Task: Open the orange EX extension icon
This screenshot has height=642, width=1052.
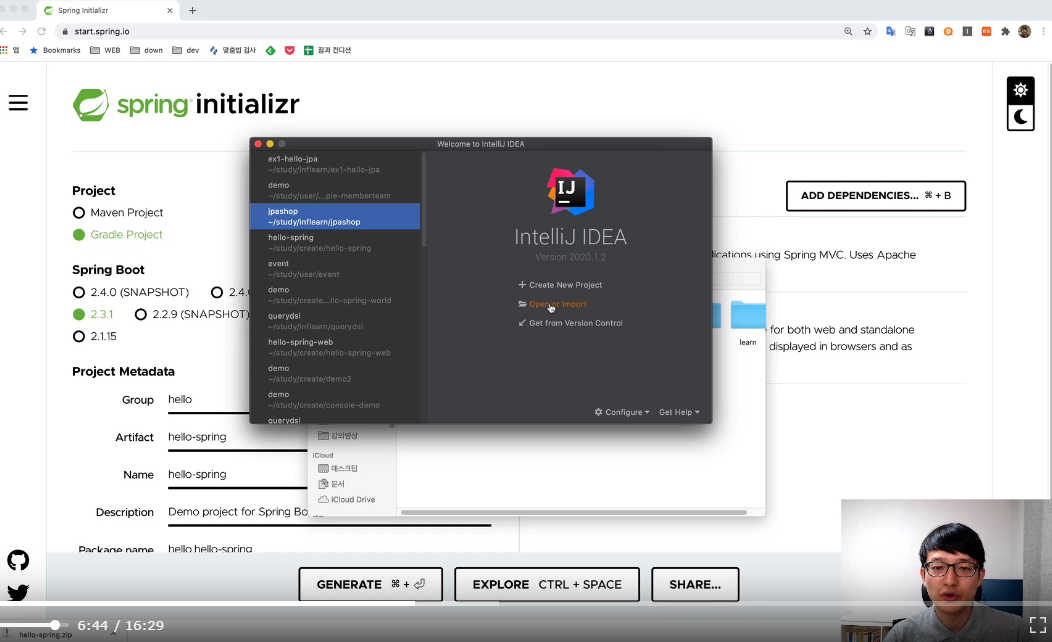Action: coord(986,32)
